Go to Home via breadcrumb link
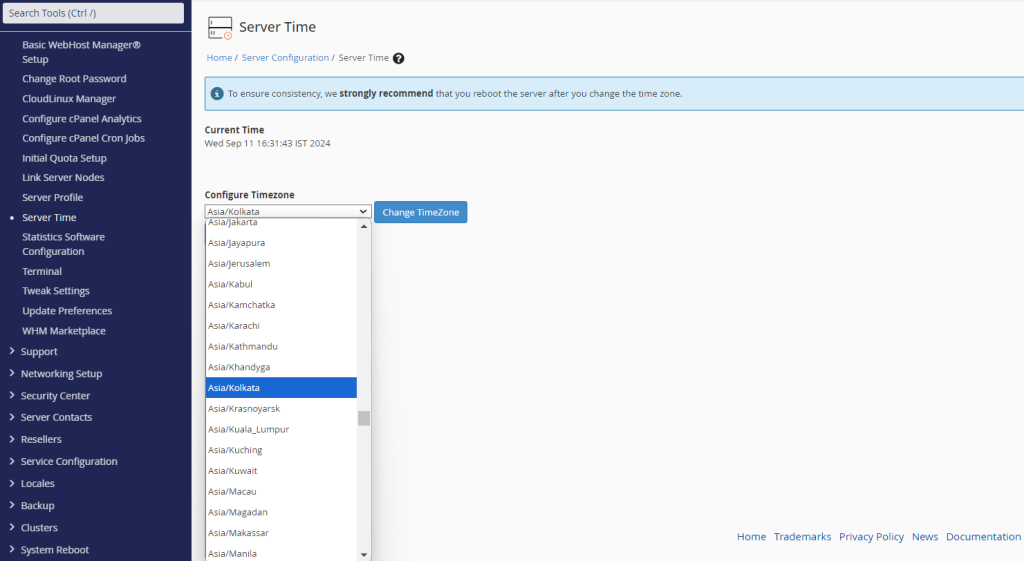Viewport: 1024px width, 561px height. 219,58
